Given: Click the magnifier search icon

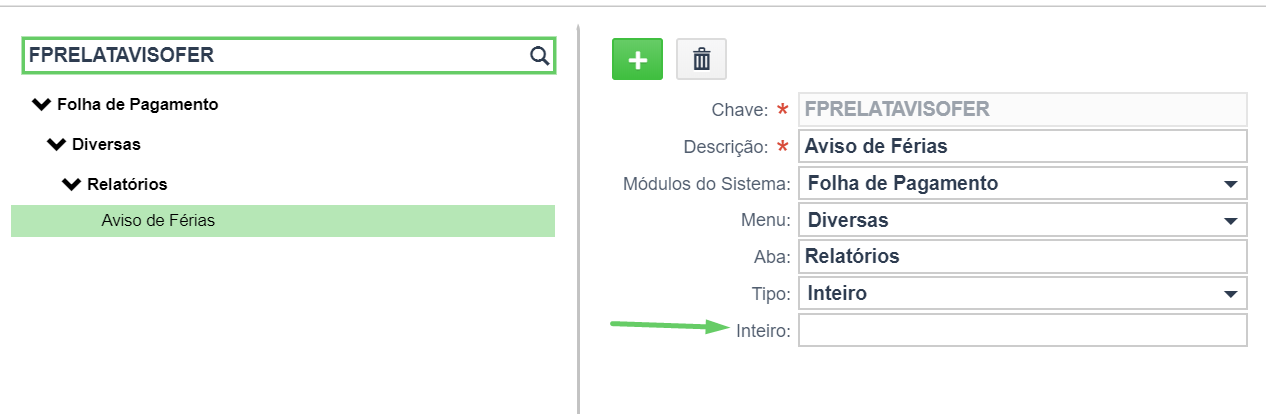Looking at the screenshot, I should click(x=539, y=56).
